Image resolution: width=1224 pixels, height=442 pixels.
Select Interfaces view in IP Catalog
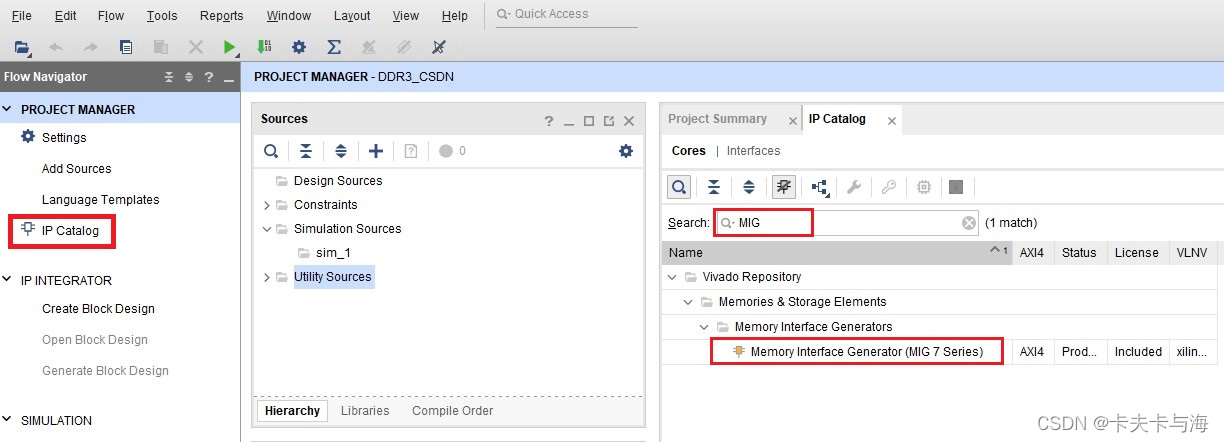point(753,151)
